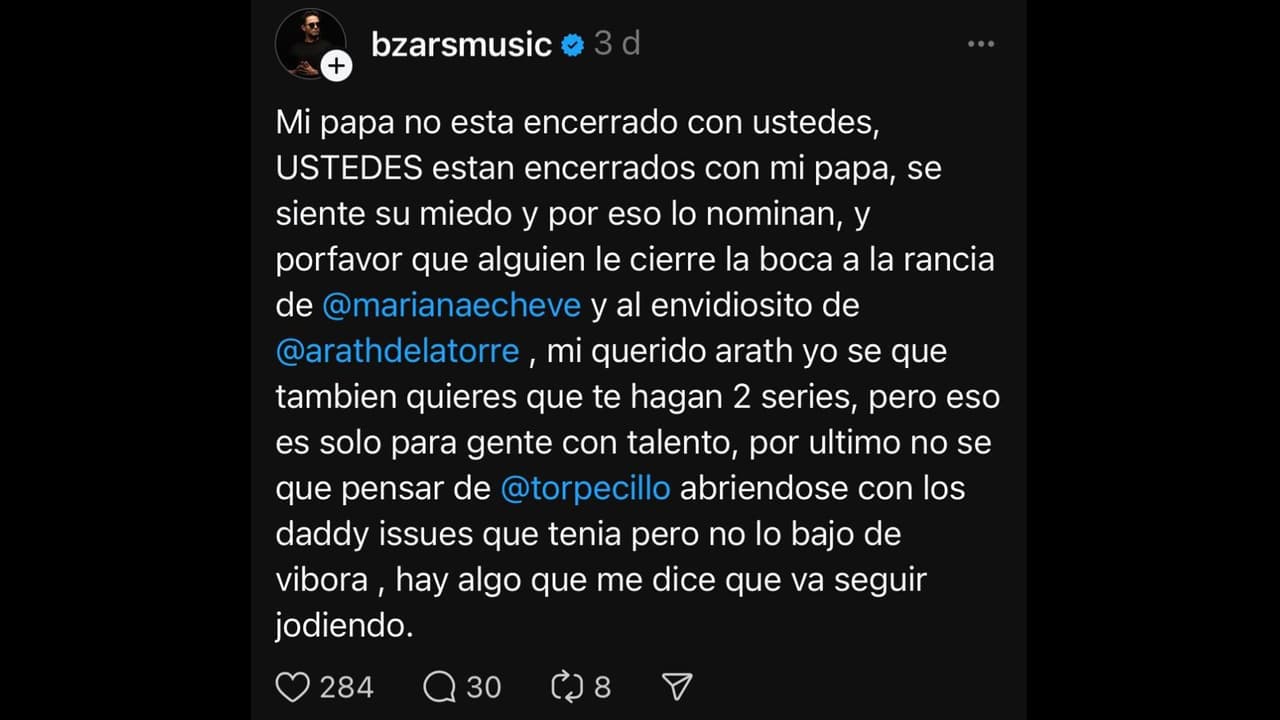Open the @arathdelatorre mention
Image resolution: width=1280 pixels, height=720 pixels.
click(398, 351)
